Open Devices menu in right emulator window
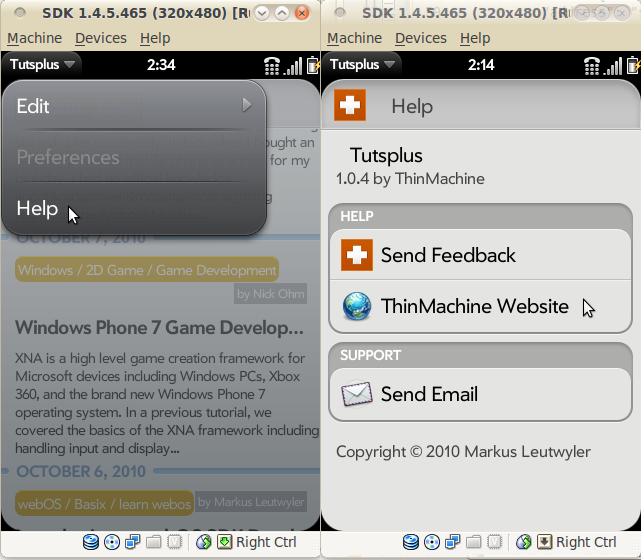Image resolution: width=641 pixels, height=560 pixels. [421, 38]
